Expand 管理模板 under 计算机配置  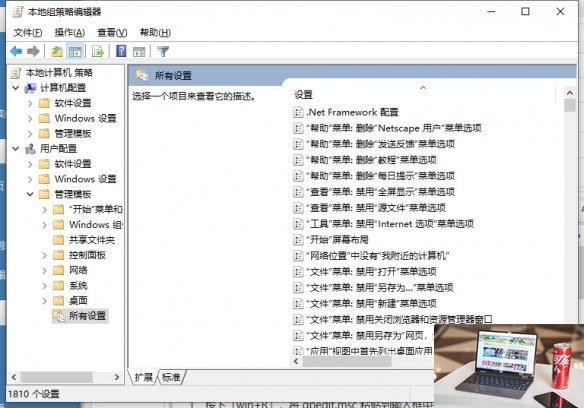coord(30,134)
